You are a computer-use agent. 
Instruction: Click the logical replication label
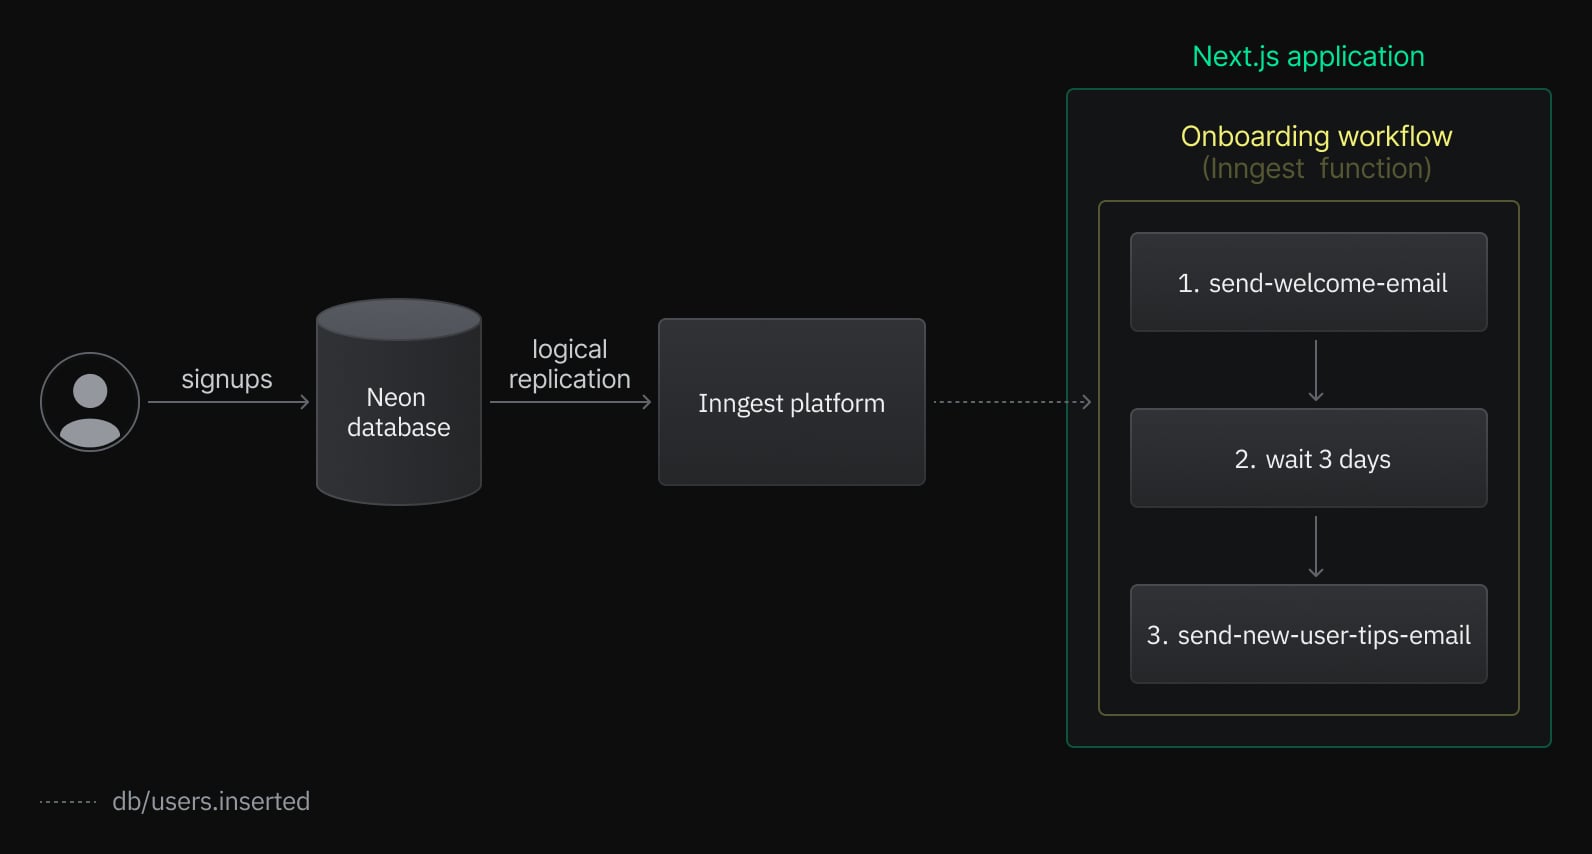click(570, 364)
